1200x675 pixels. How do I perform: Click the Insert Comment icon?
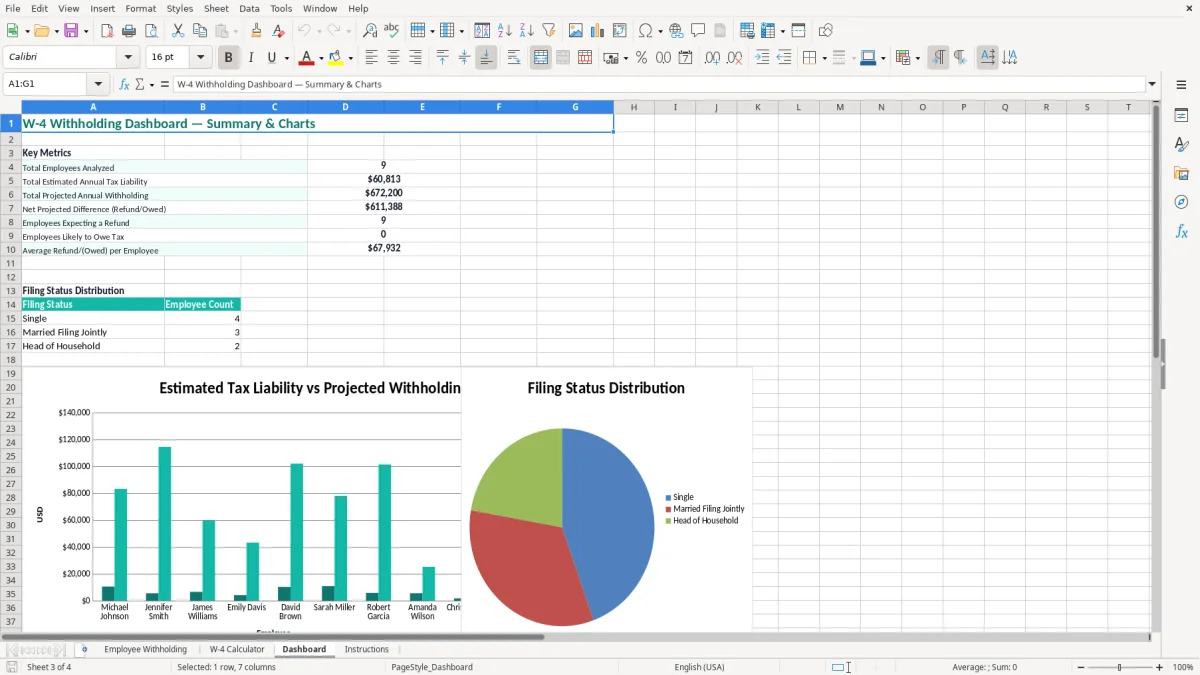click(698, 31)
